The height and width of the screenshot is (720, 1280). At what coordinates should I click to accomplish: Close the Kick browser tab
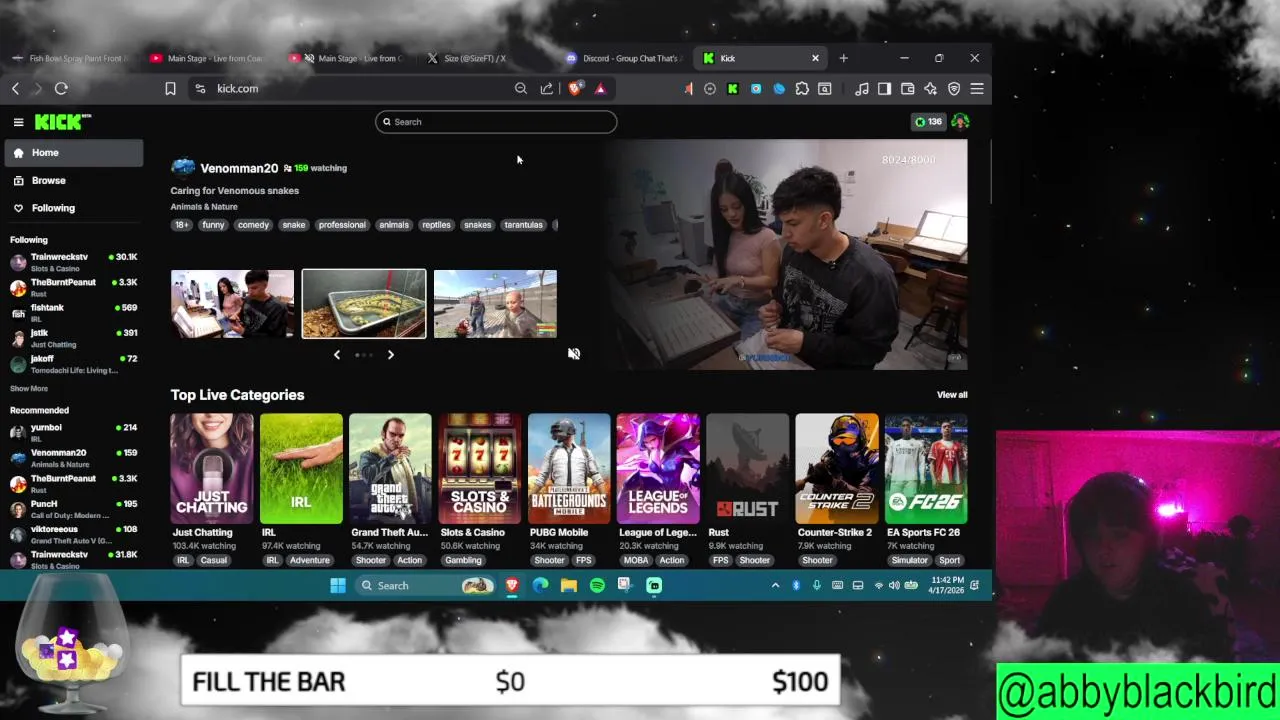coord(815,58)
